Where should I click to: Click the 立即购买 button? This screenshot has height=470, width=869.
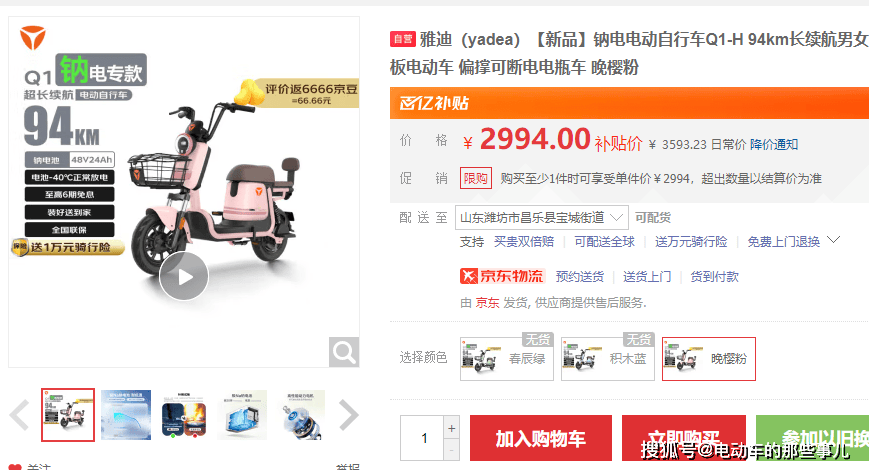point(684,438)
